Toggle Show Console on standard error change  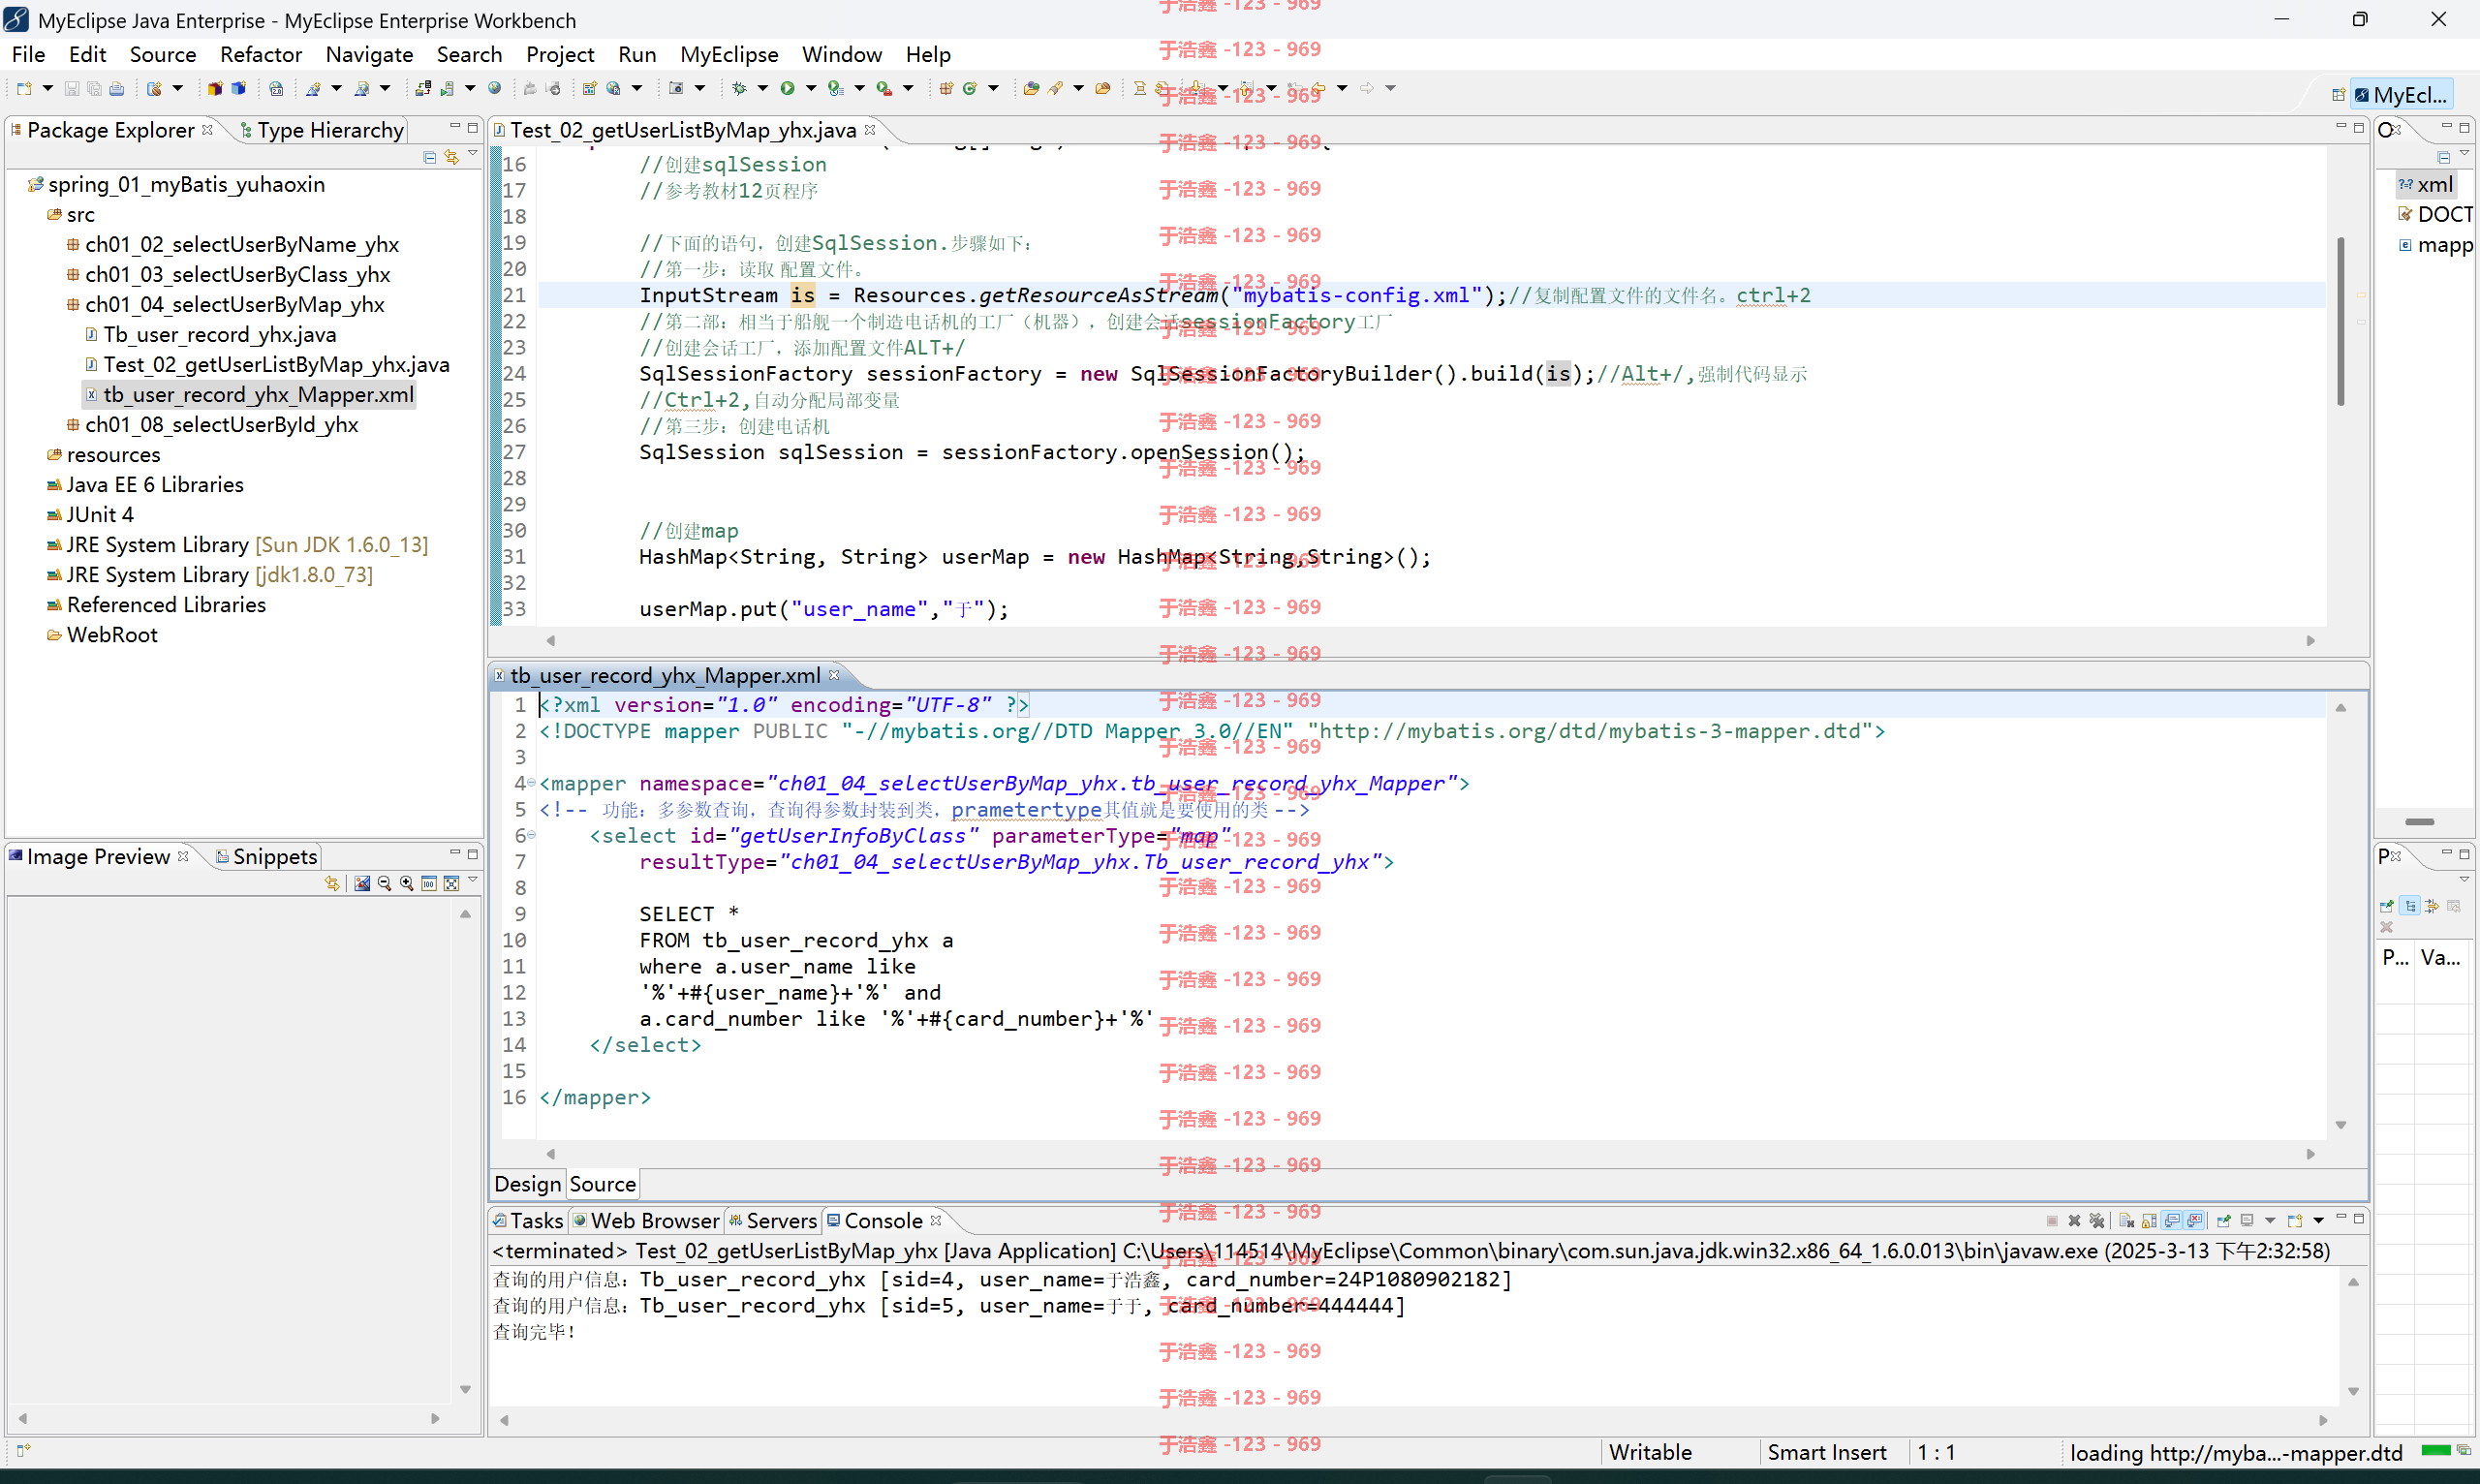[x=2194, y=1221]
